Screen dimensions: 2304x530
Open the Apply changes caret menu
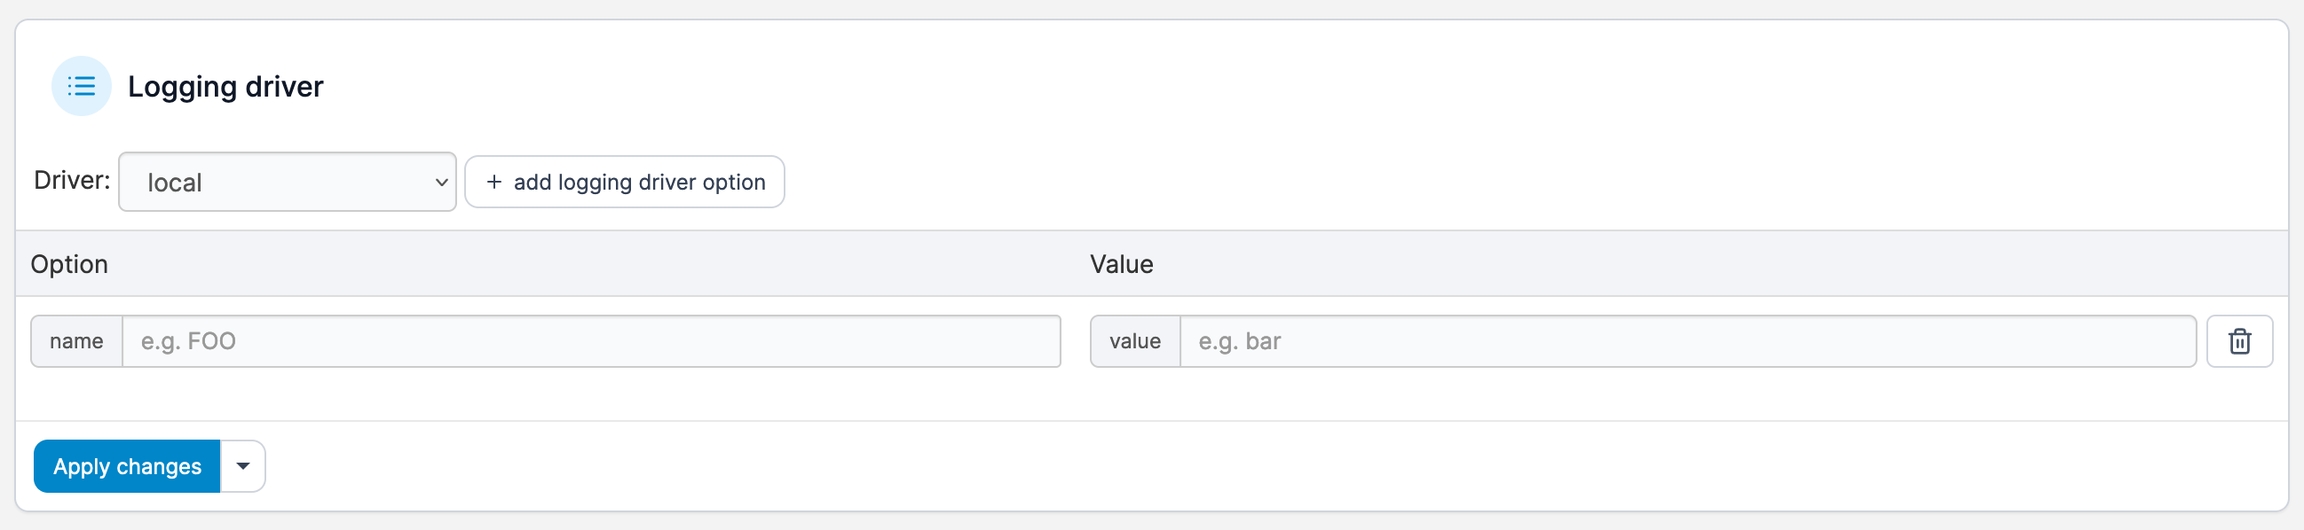243,466
